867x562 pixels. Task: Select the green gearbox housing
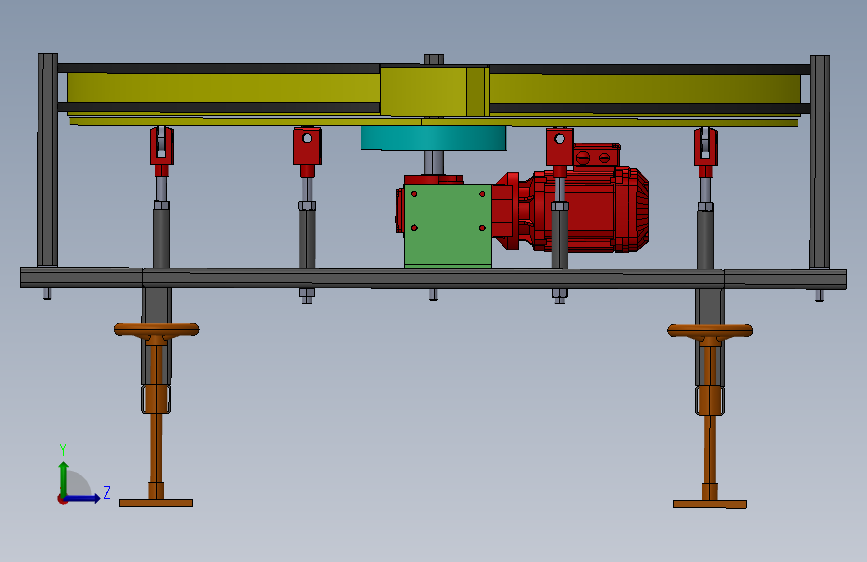(448, 226)
